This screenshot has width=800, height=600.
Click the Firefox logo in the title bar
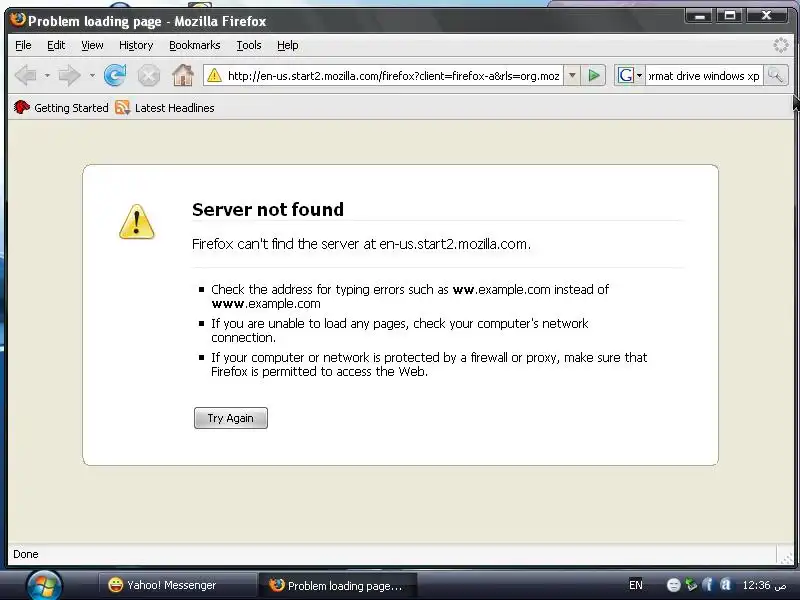18,20
